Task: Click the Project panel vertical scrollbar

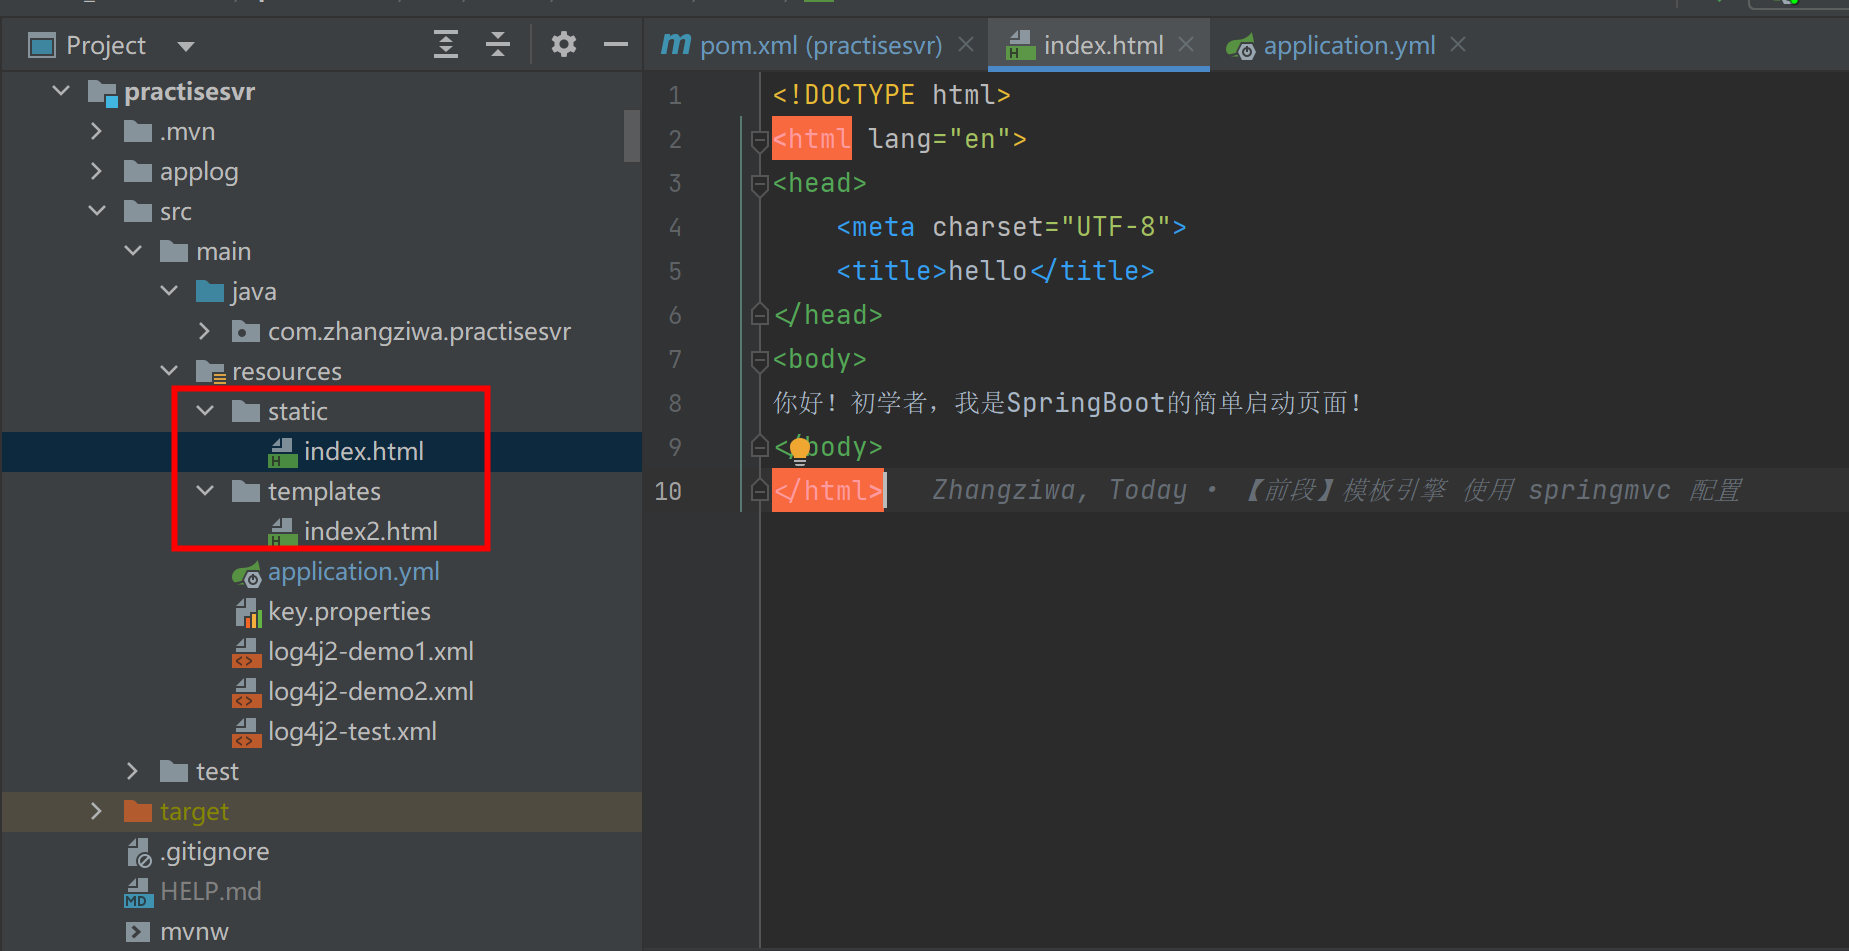Action: coord(632,136)
